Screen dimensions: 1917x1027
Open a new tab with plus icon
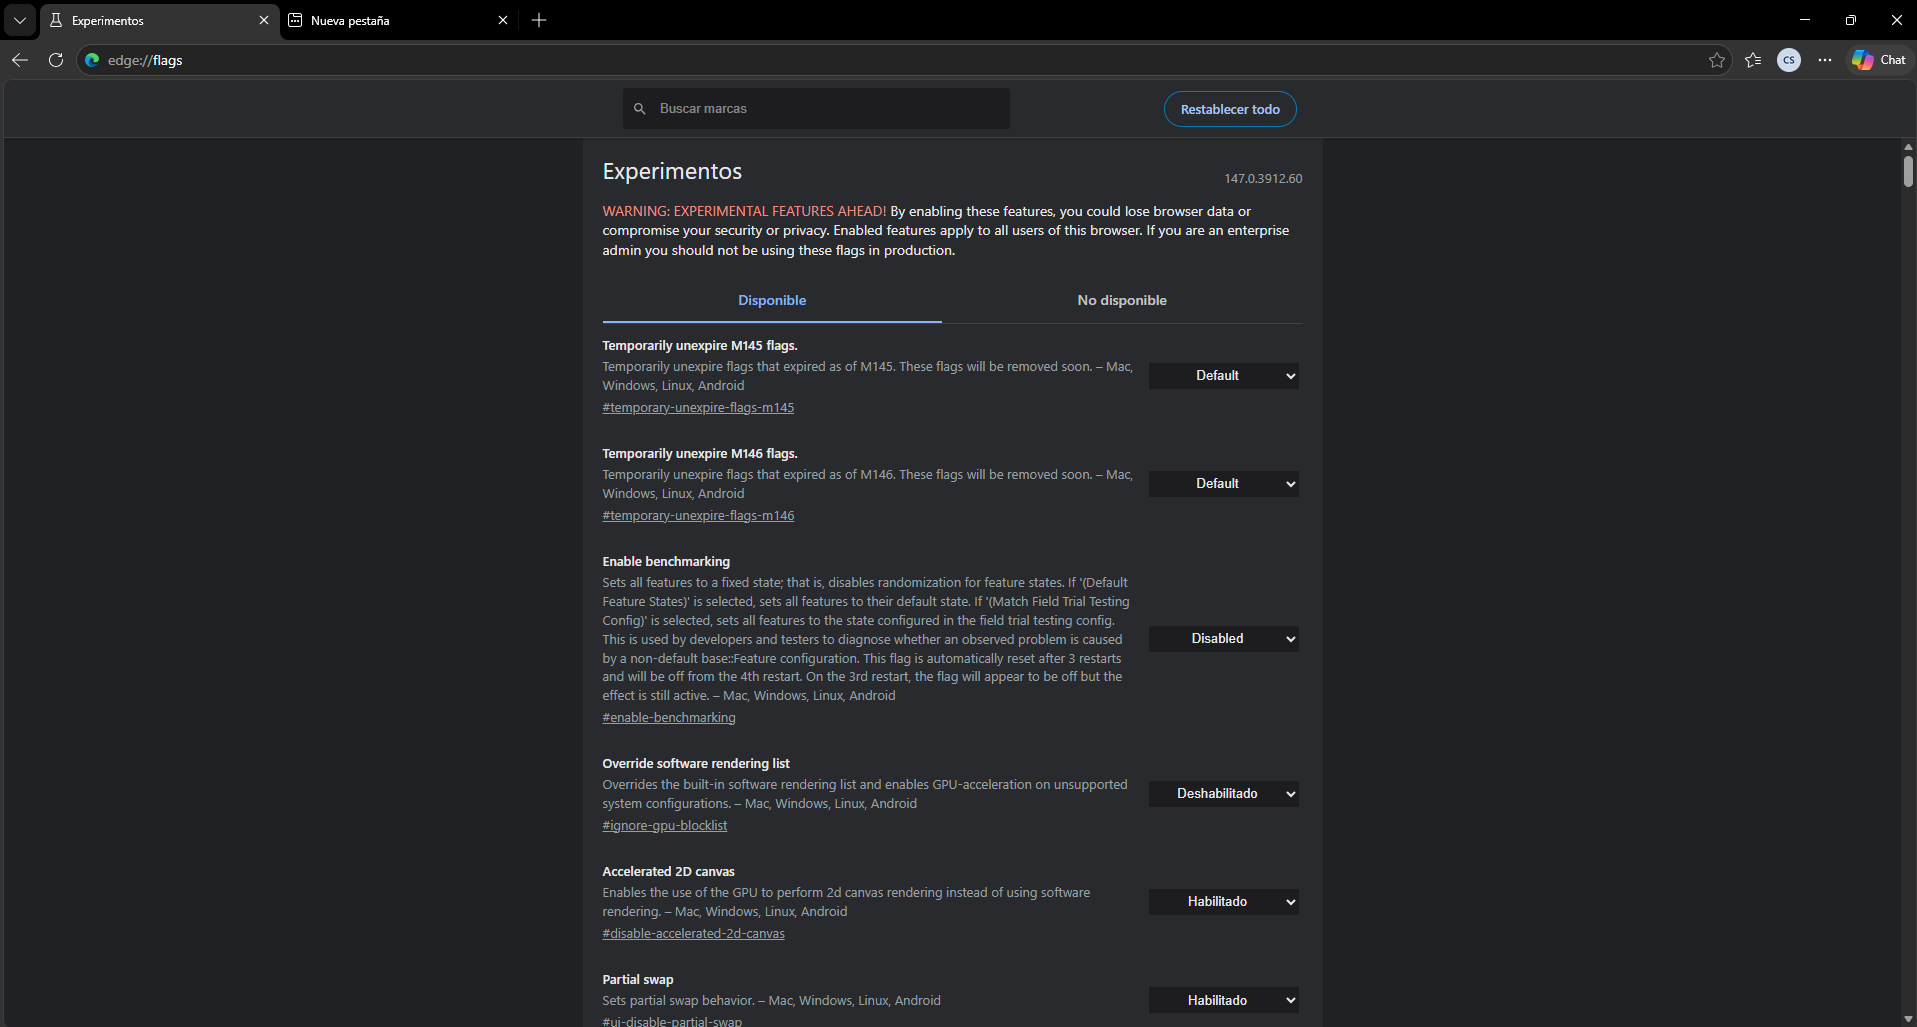pyautogui.click(x=539, y=20)
